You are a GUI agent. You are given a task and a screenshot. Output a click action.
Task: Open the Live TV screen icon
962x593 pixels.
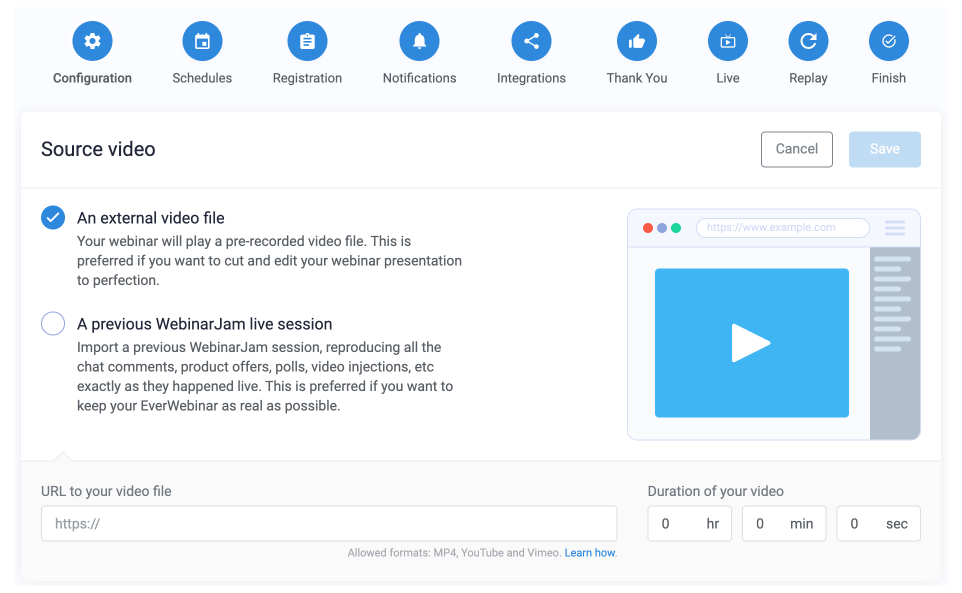point(728,41)
